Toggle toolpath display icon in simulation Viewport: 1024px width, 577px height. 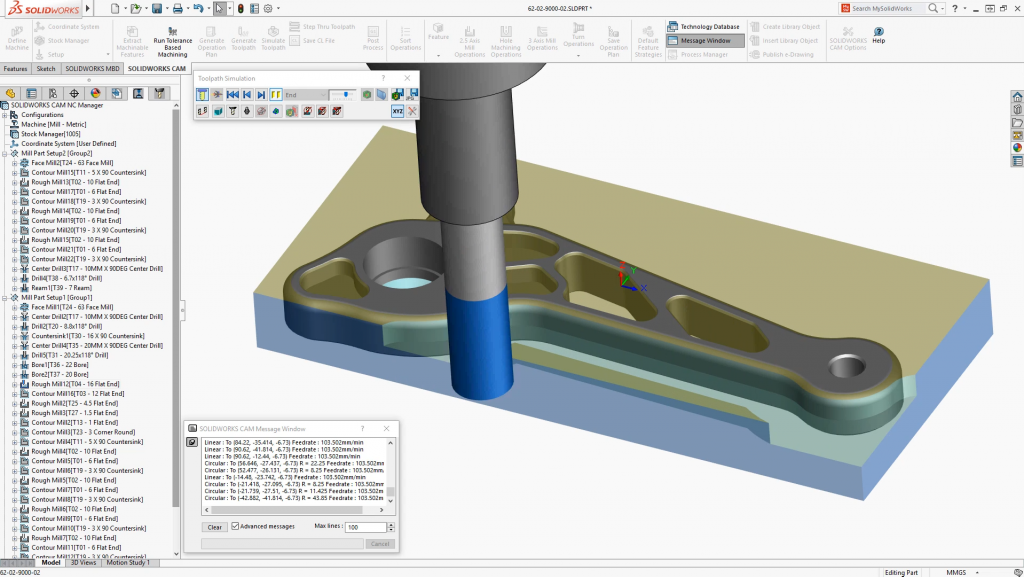(x=202, y=112)
